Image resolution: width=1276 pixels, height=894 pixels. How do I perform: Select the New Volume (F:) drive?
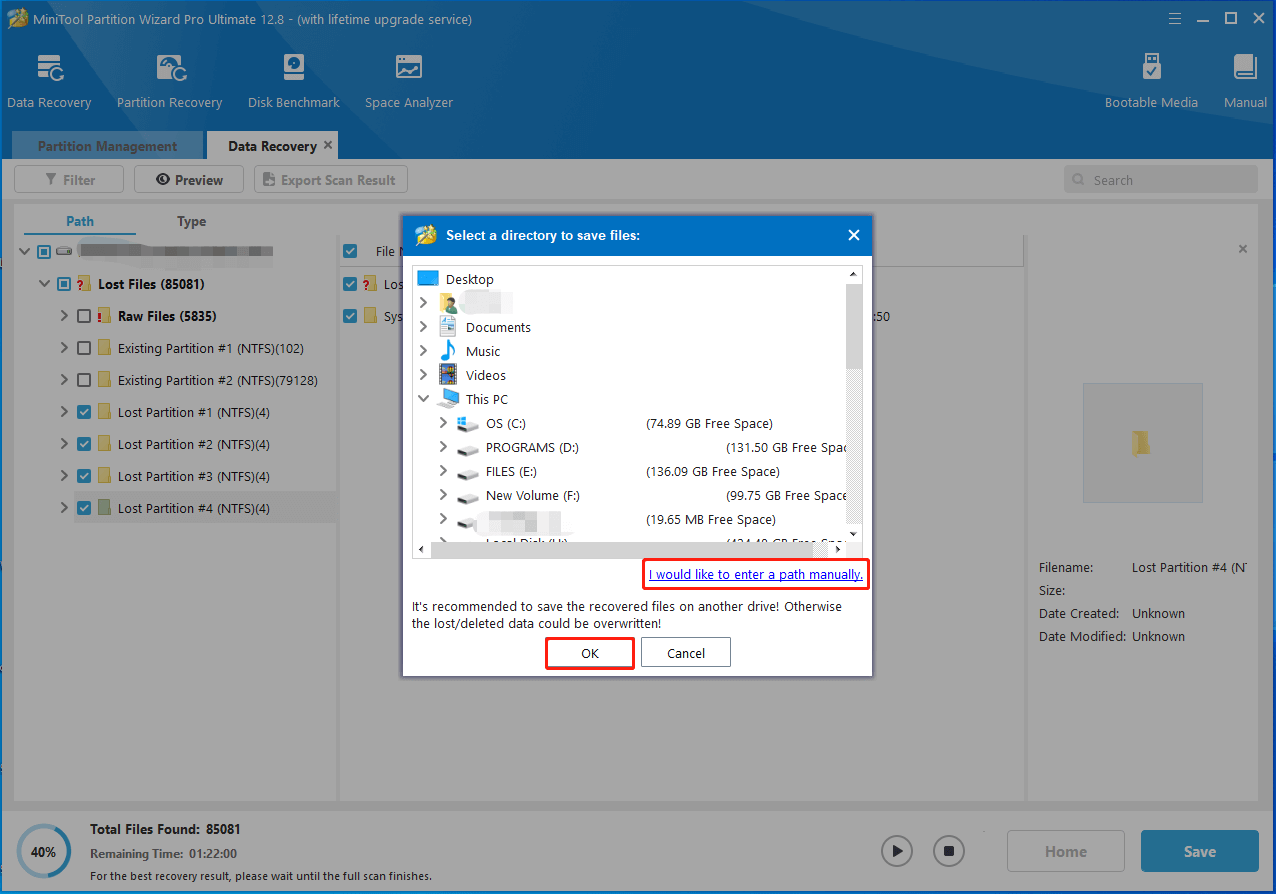click(x=532, y=495)
